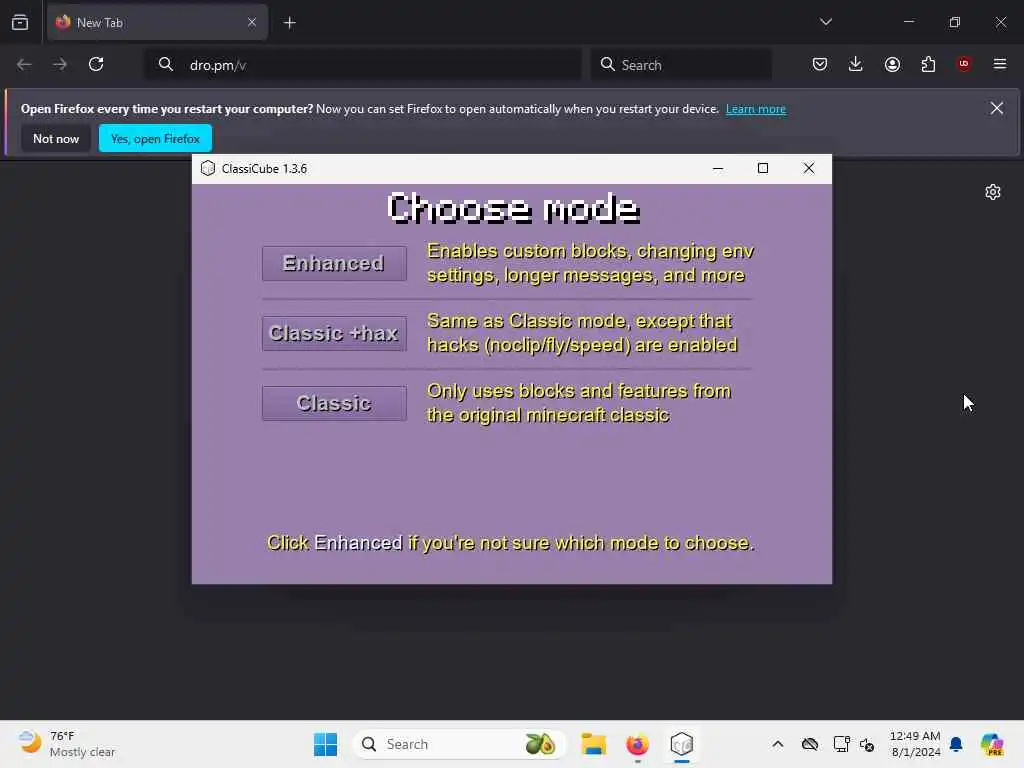1024x768 pixels.
Task: Open File Explorer from taskbar
Action: [594, 744]
